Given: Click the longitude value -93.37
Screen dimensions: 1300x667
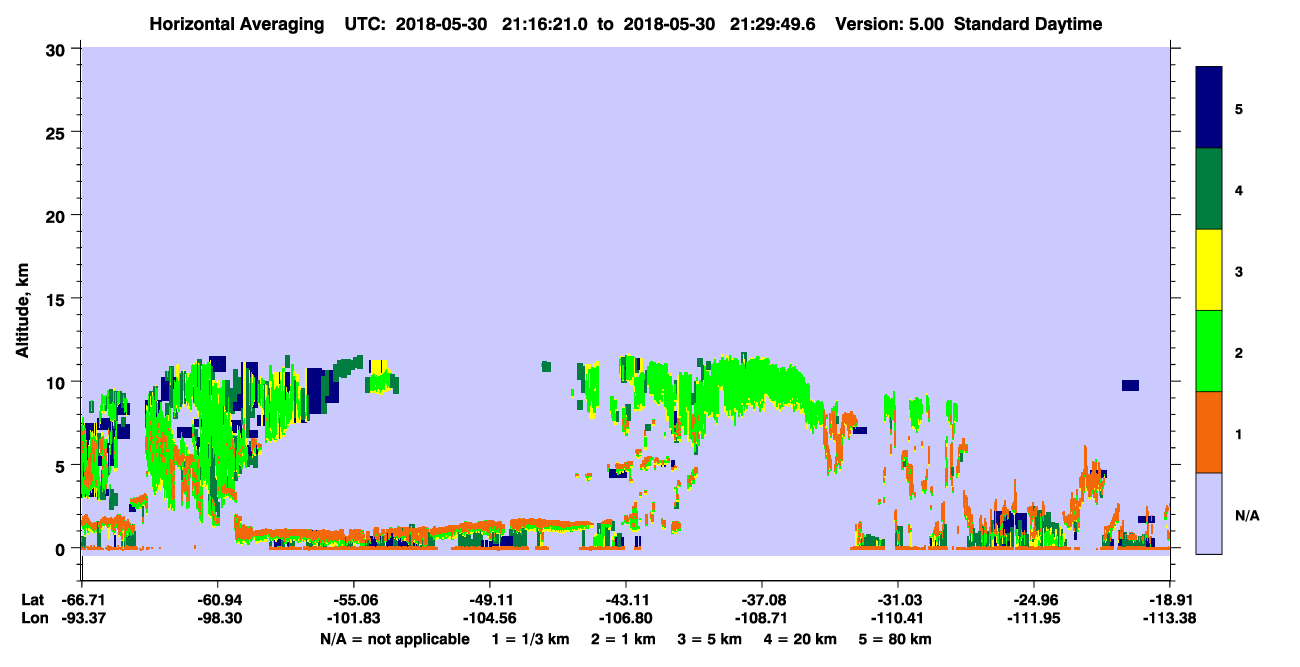Looking at the screenshot, I should tap(82, 618).
